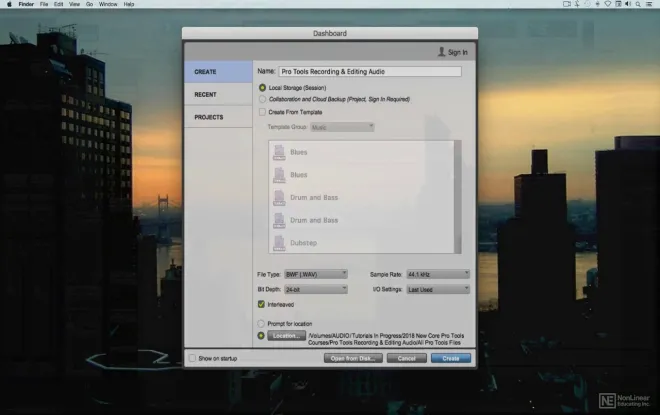
Task: Open the Apple menu
Action: pyautogui.click(x=9, y=4)
